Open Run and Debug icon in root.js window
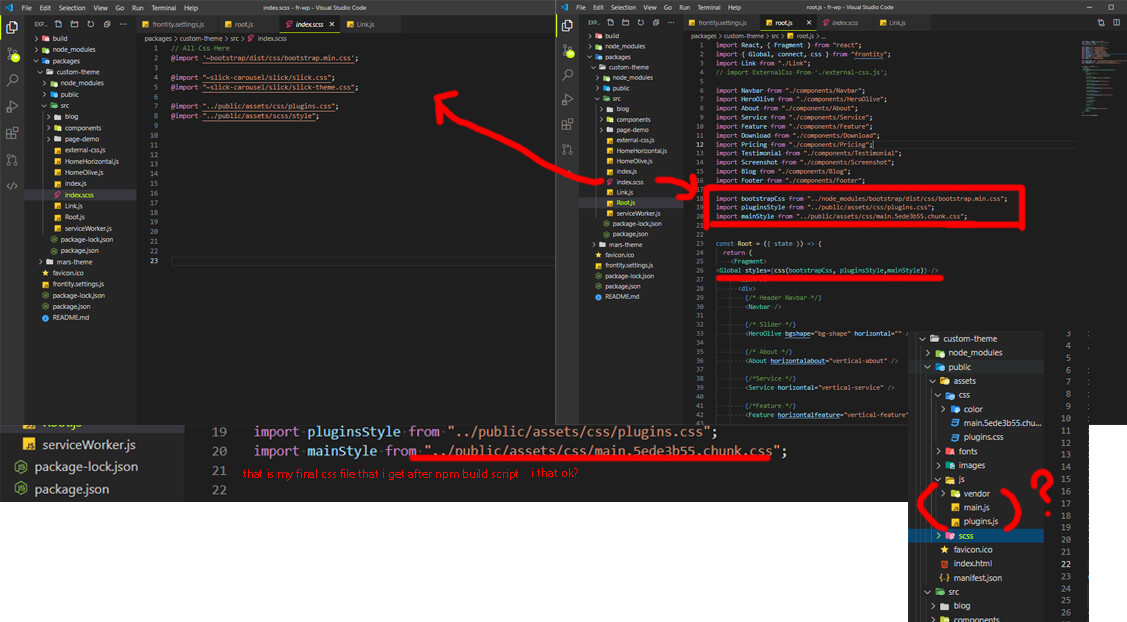Image resolution: width=1127 pixels, height=622 pixels. point(567,101)
